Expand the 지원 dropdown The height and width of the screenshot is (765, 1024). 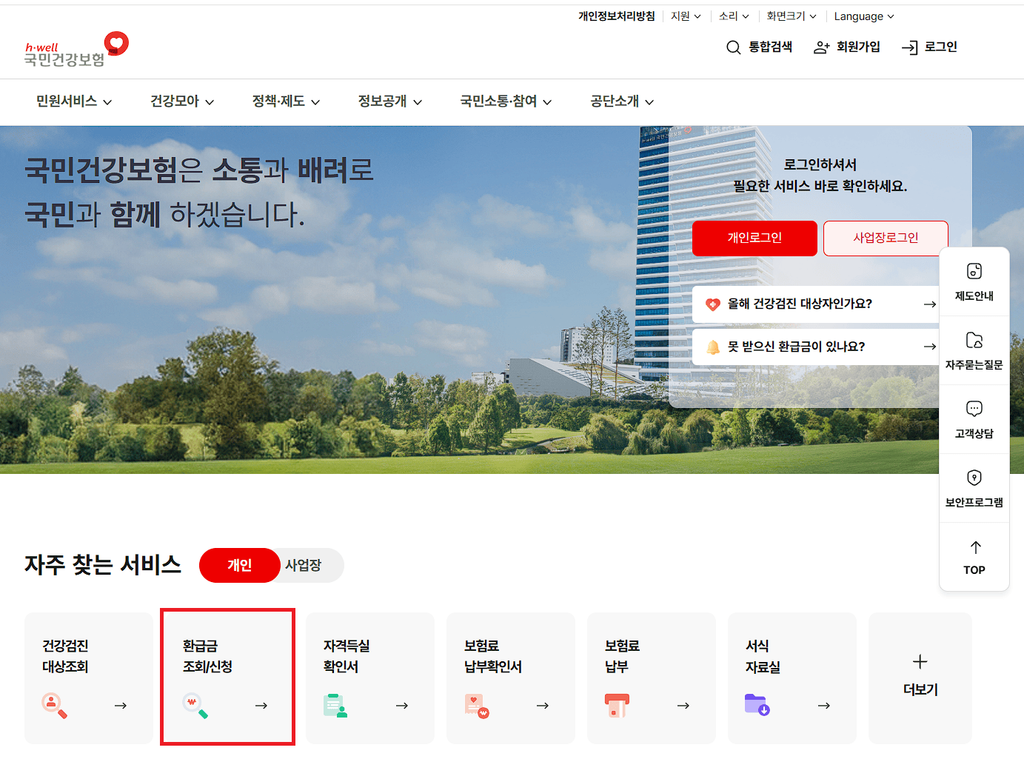686,16
